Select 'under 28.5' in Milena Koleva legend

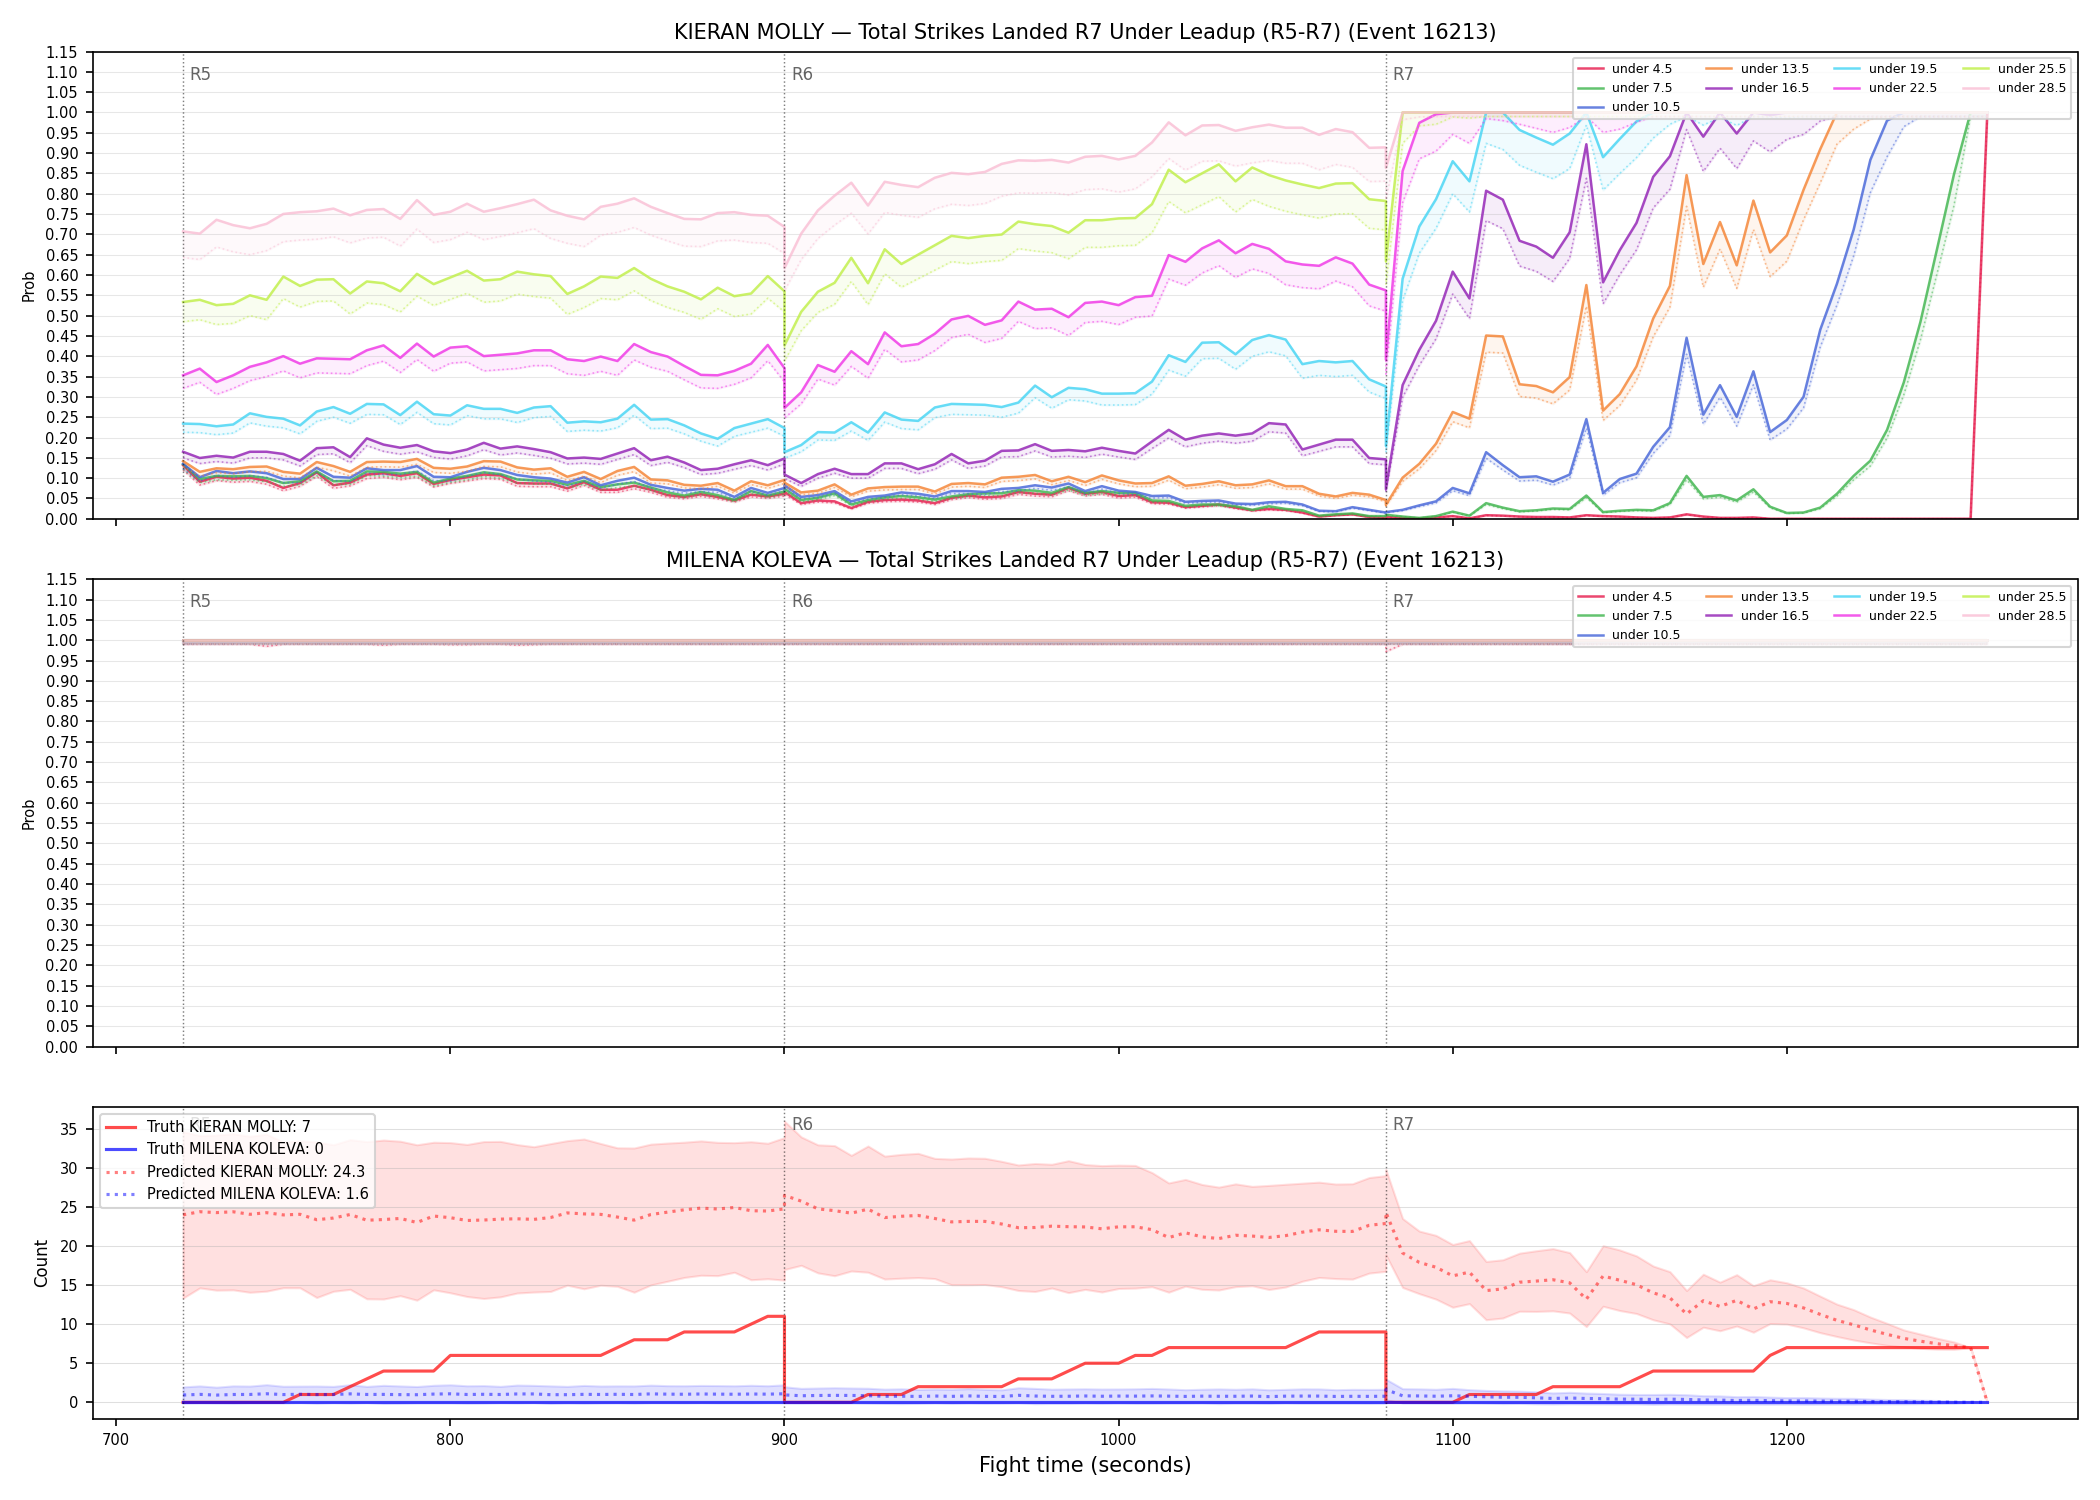(x=2015, y=616)
